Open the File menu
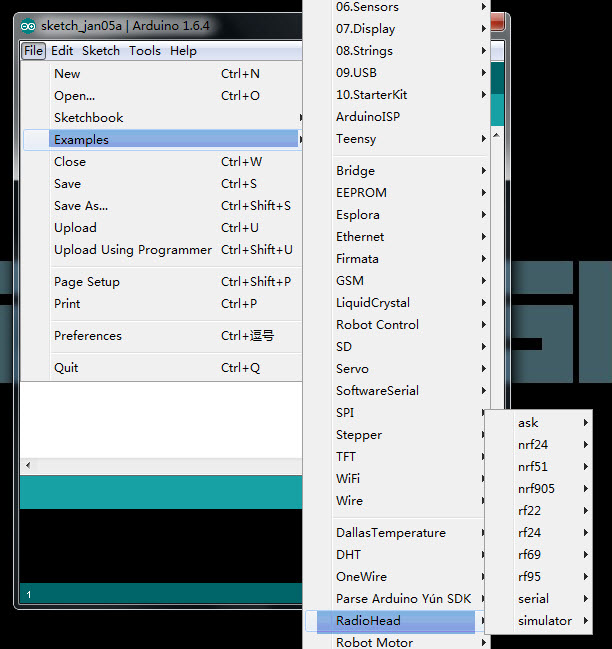This screenshot has height=649, width=612. [33, 51]
